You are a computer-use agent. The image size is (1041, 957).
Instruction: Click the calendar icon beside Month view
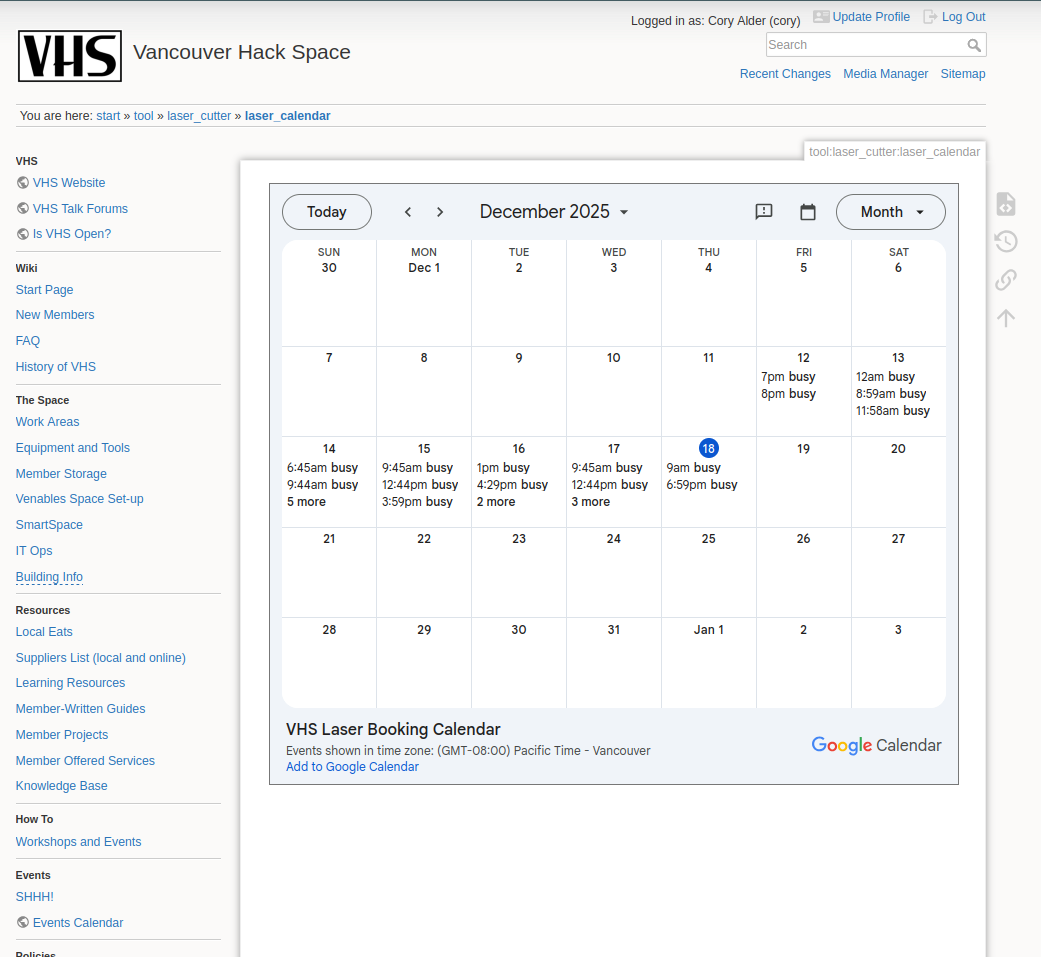(808, 212)
